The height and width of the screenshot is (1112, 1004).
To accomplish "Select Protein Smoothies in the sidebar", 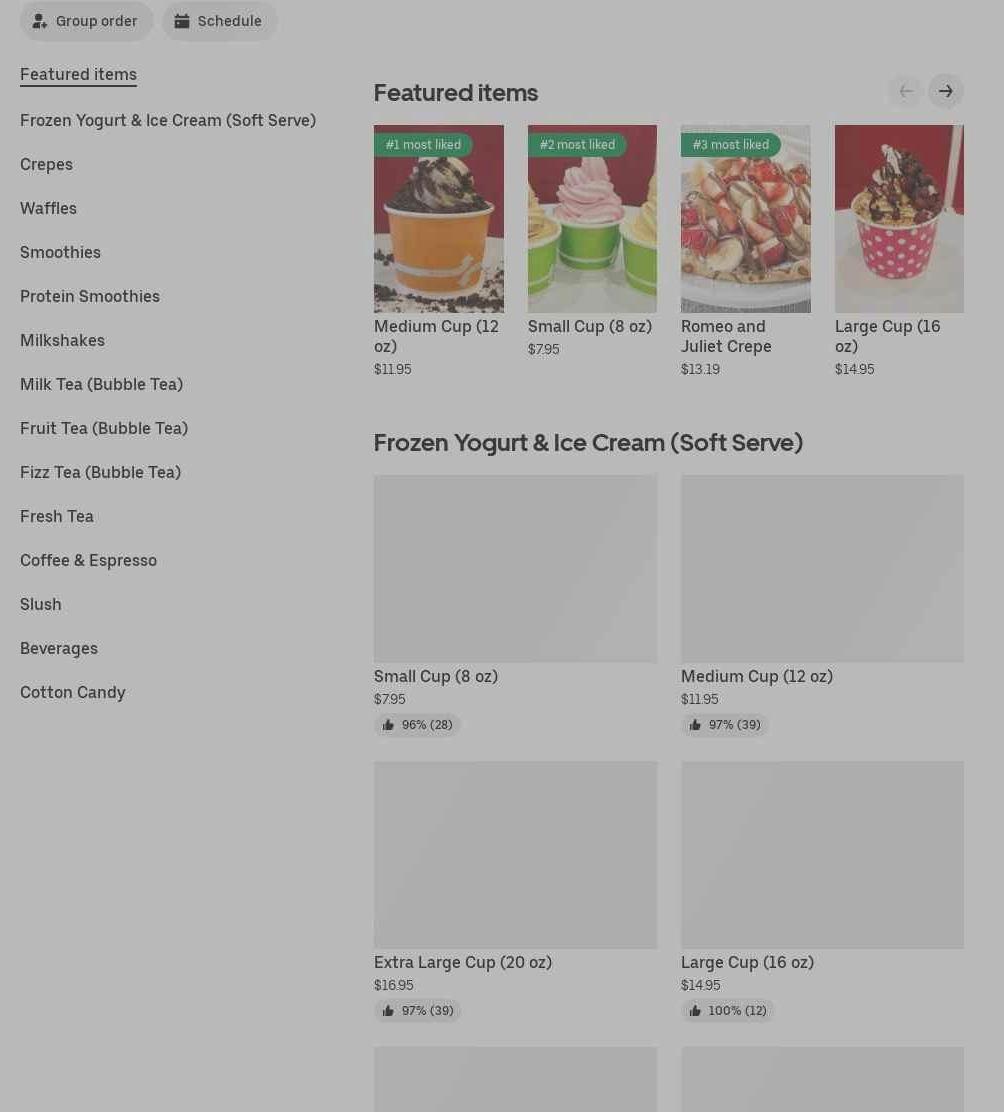I will coord(90,296).
